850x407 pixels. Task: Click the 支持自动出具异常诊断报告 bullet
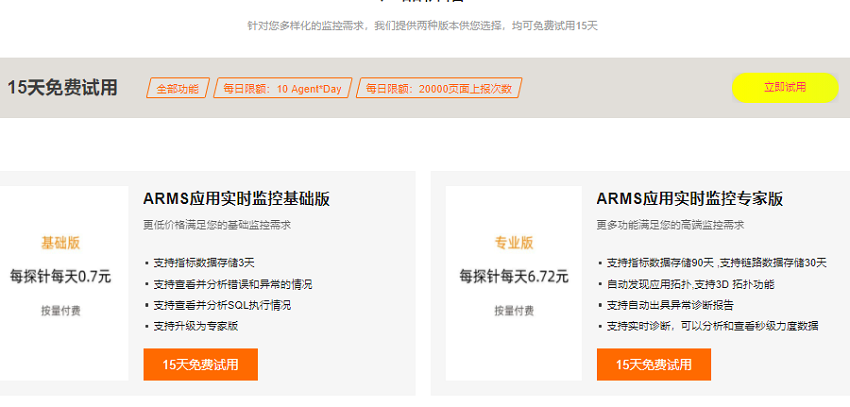click(x=670, y=305)
